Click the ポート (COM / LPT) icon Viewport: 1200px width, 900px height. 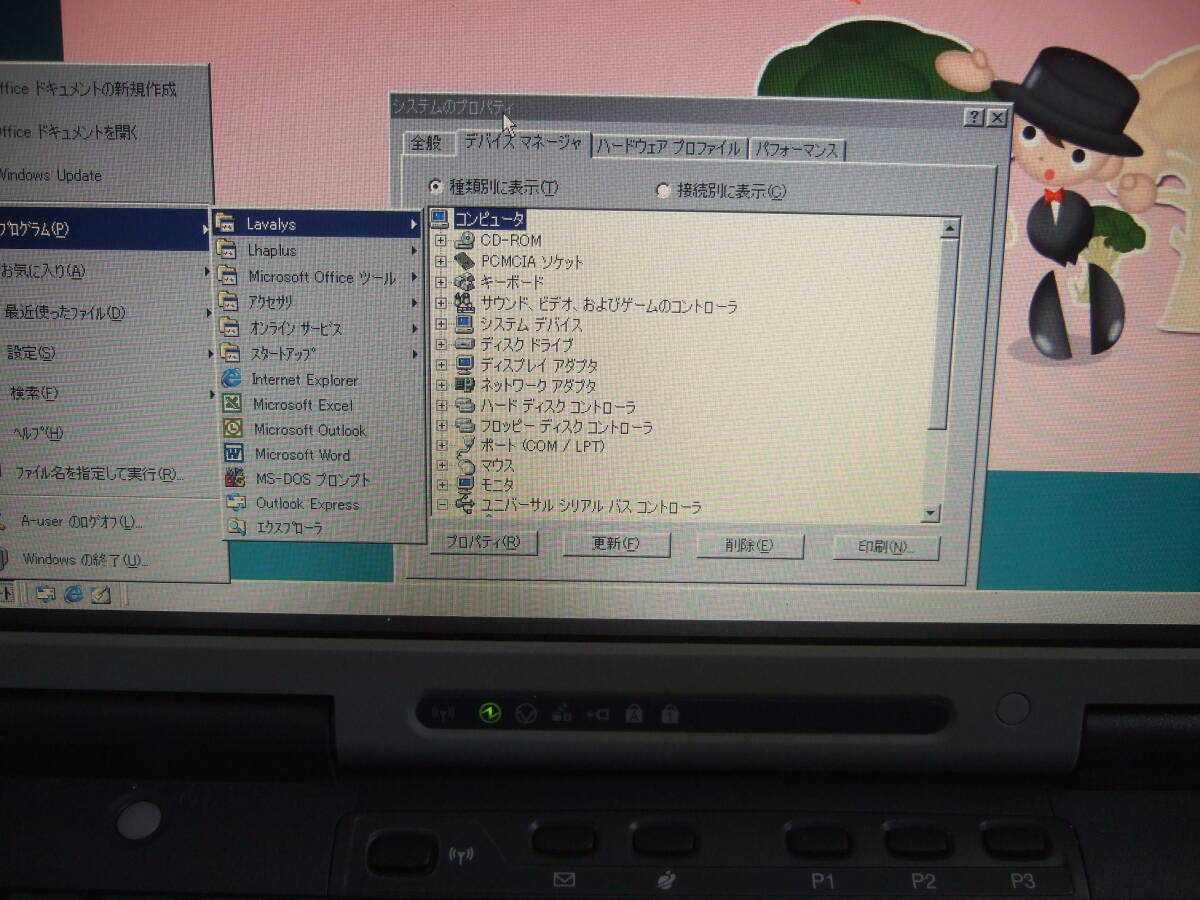tap(464, 446)
